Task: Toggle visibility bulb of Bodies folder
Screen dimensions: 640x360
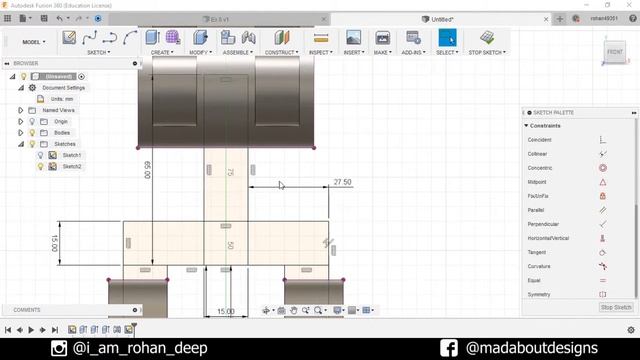Action: 32,133
